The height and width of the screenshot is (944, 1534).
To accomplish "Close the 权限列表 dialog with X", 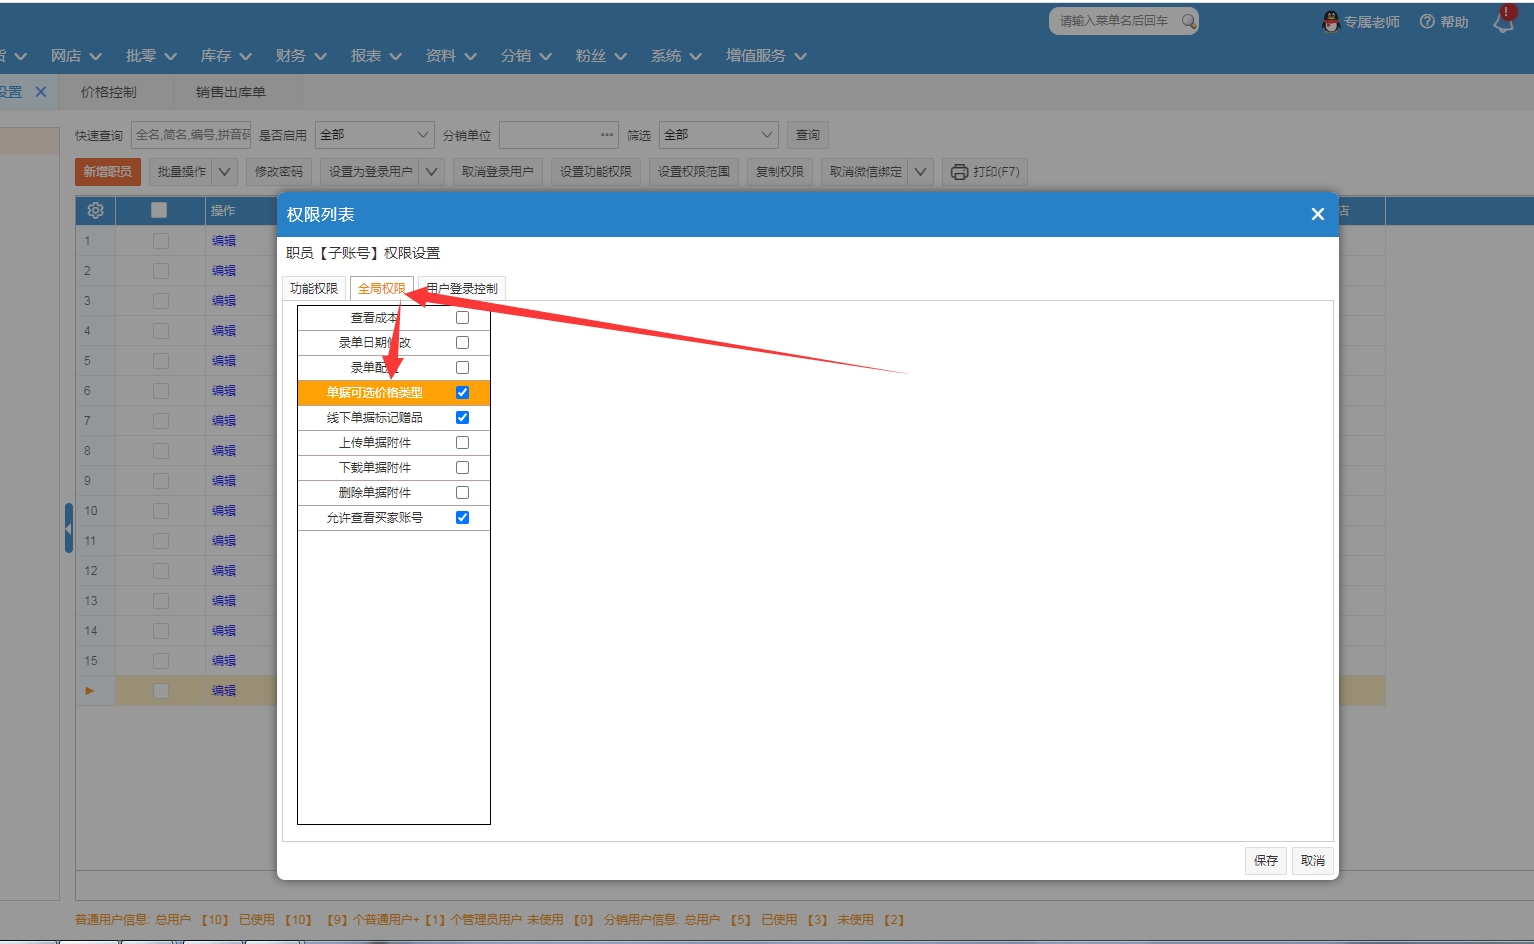I will [1317, 214].
